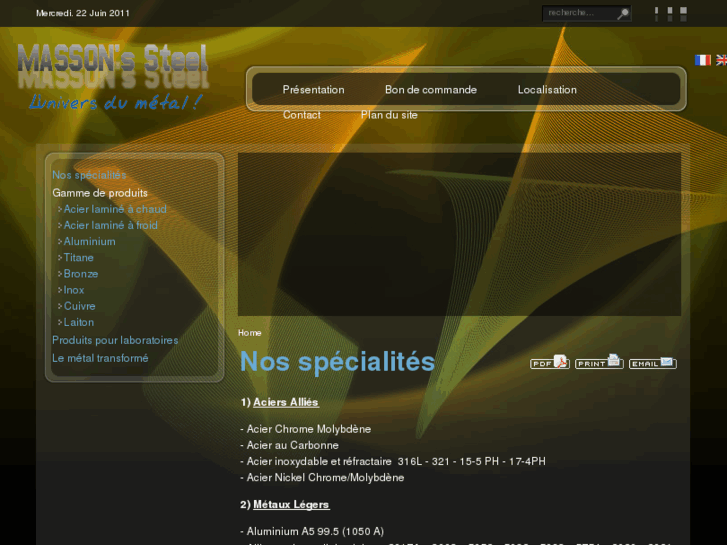Select Nos spécialités in sidebar
Viewport: 727px width, 545px height.
(89, 175)
